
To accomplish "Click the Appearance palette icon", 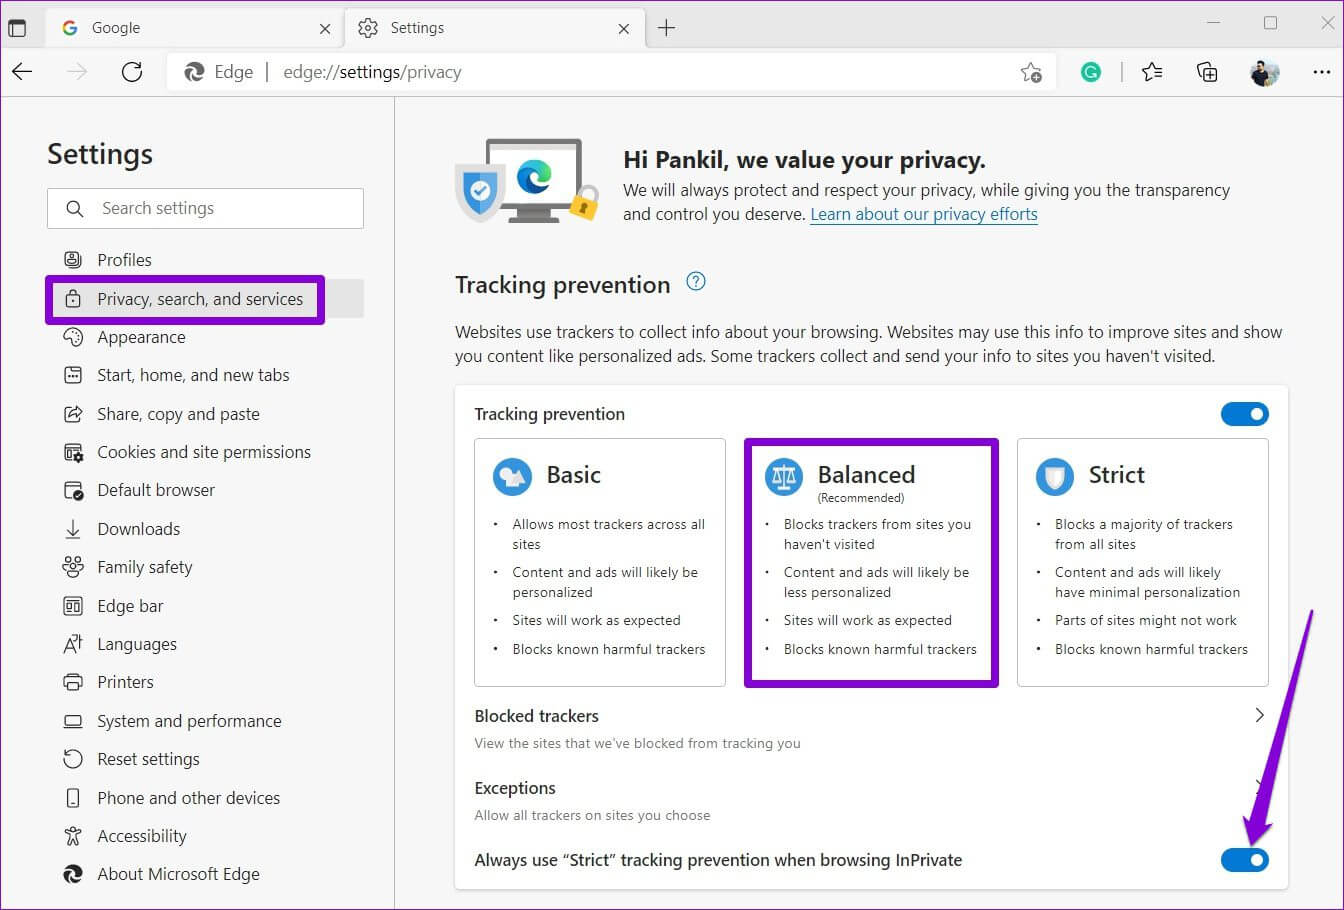I will (x=73, y=337).
